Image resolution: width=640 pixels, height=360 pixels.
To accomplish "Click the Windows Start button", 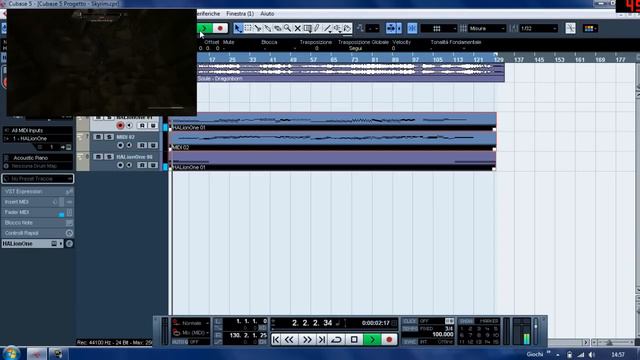I will coord(11,353).
